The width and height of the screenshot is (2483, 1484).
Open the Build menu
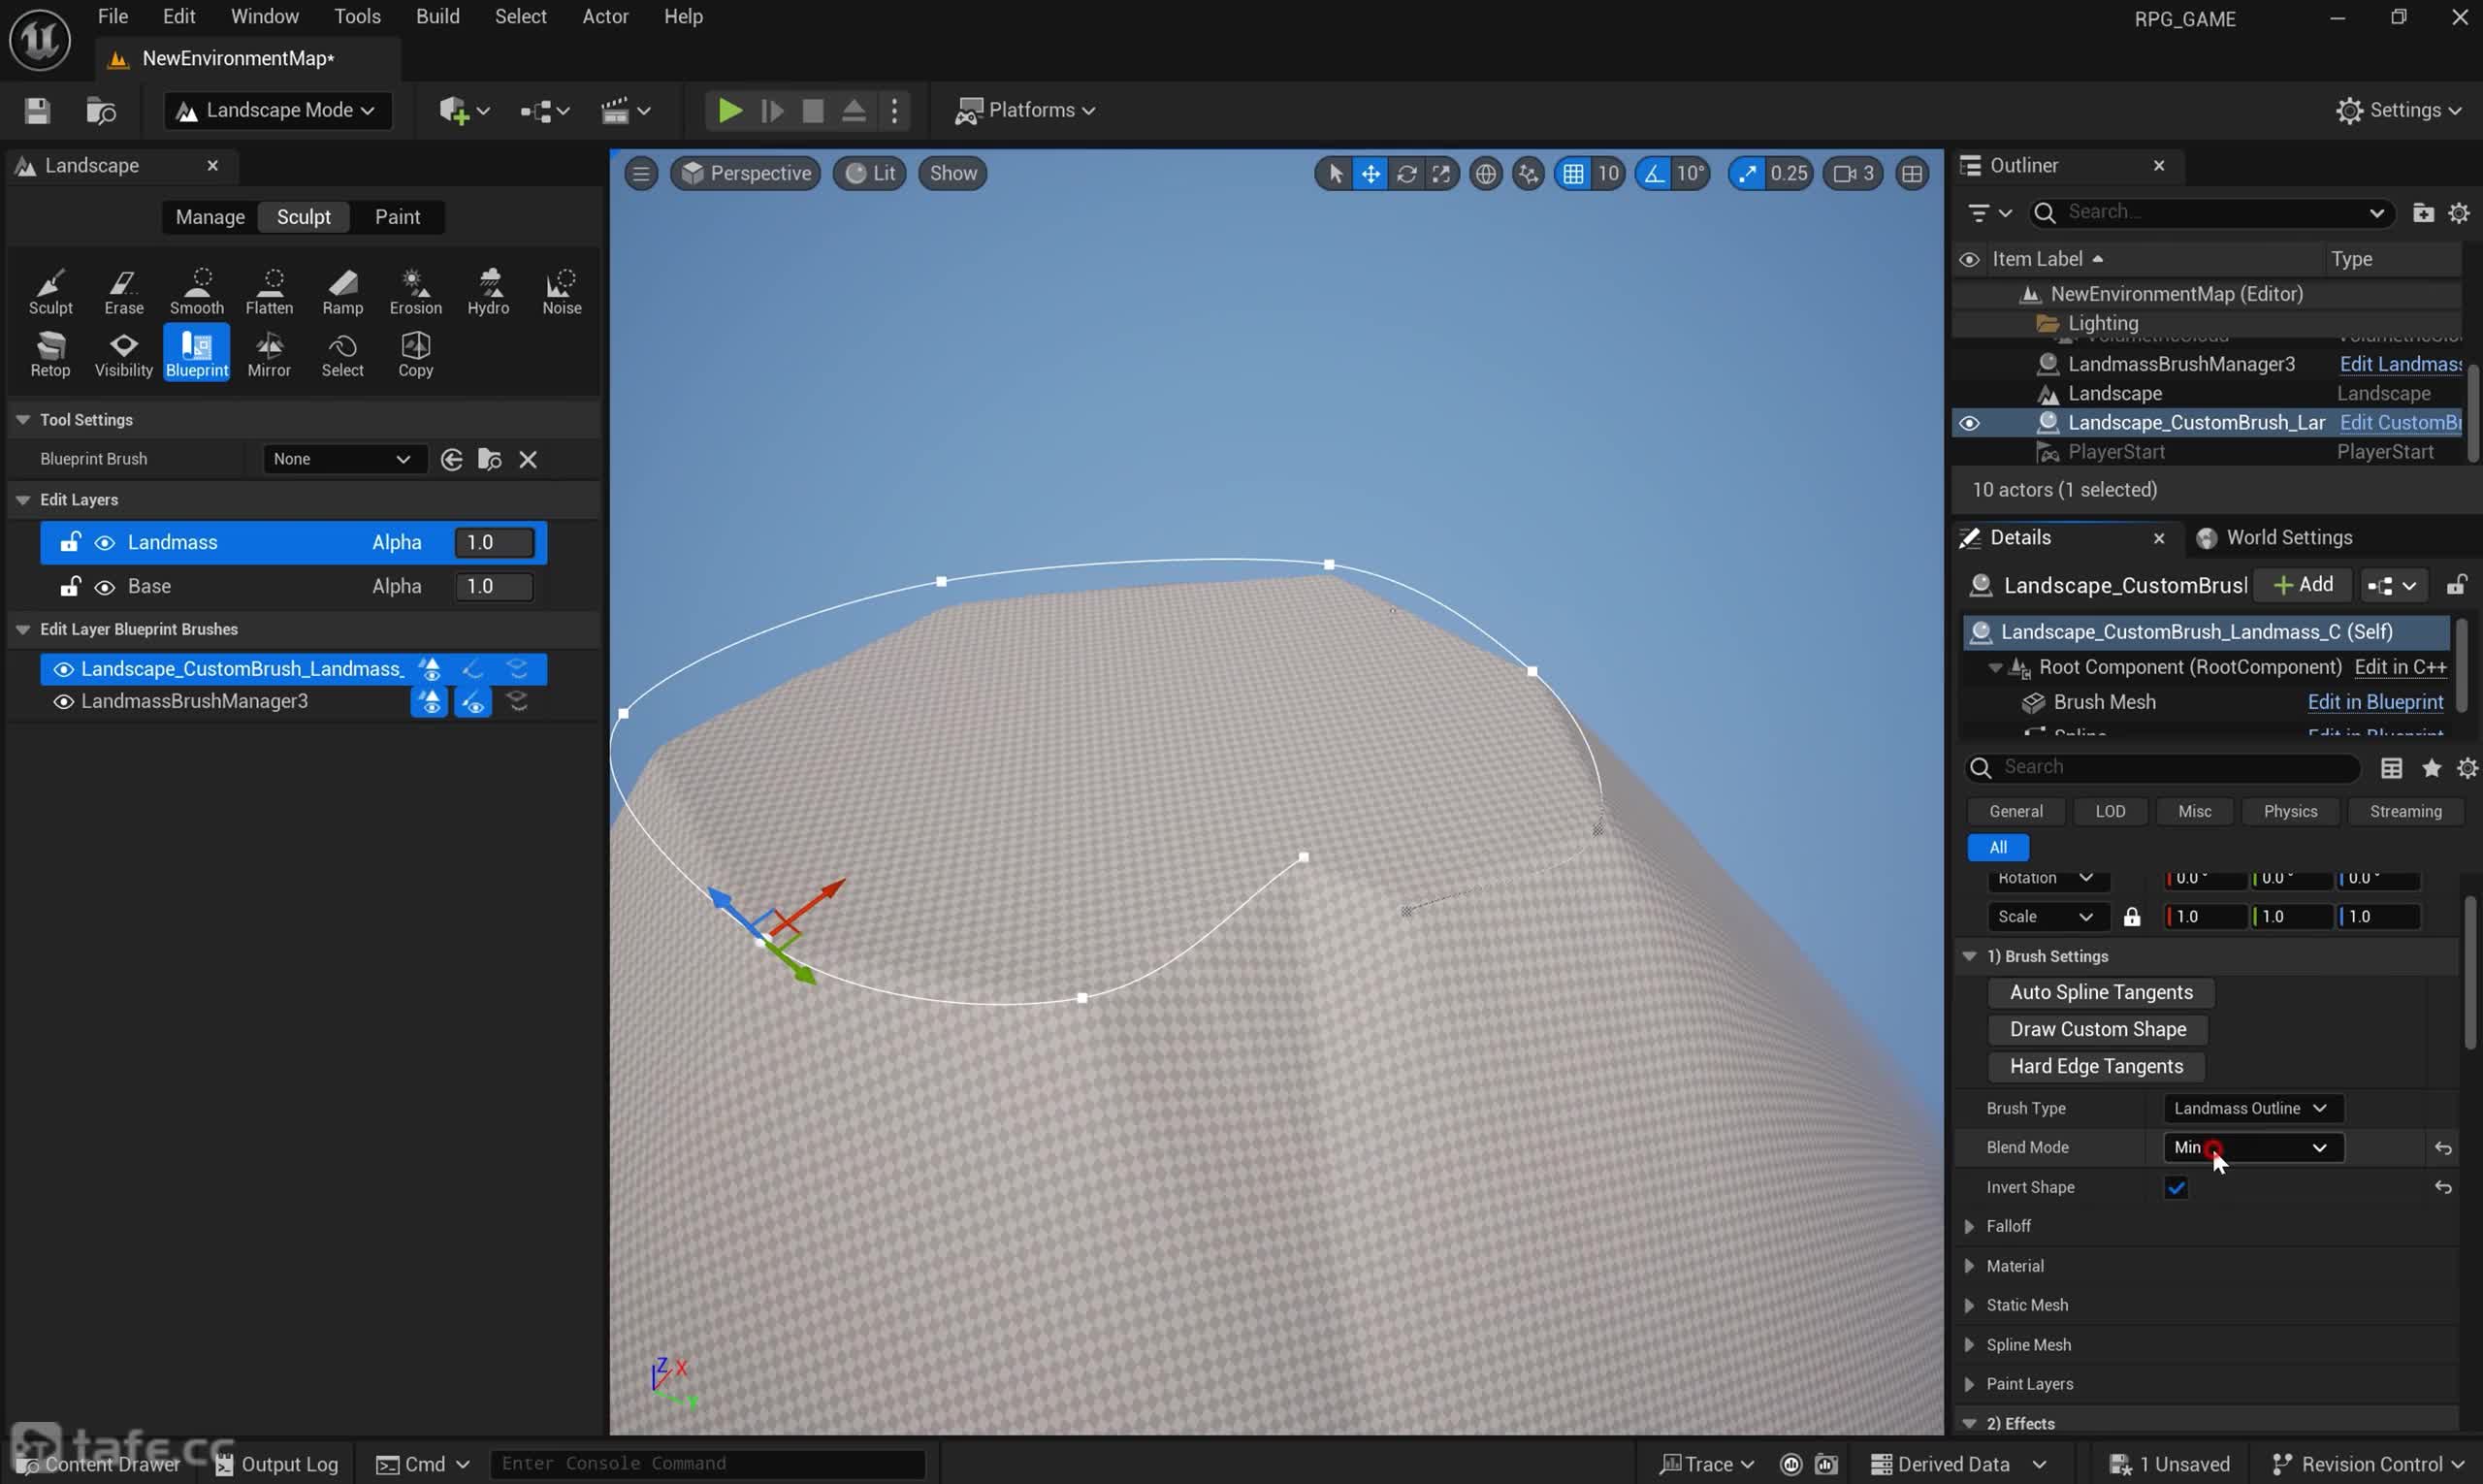pos(437,17)
